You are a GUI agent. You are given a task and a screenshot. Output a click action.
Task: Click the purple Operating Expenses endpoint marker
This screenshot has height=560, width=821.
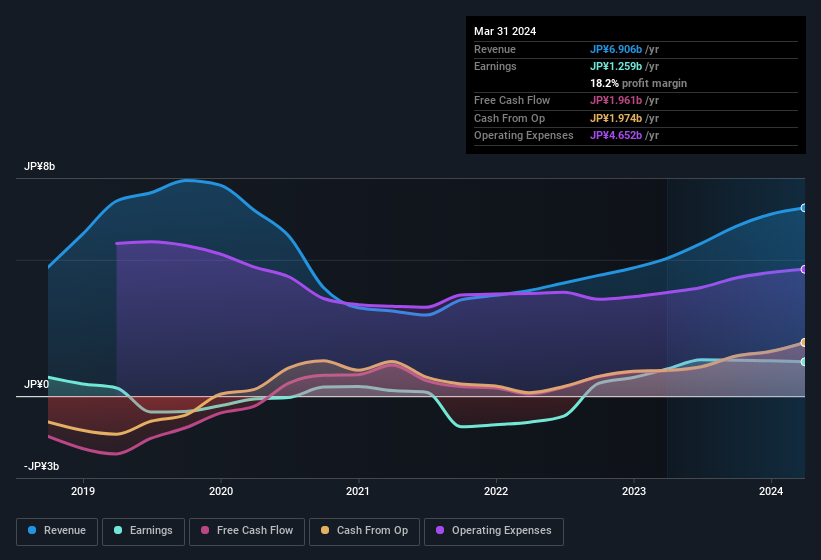[803, 269]
